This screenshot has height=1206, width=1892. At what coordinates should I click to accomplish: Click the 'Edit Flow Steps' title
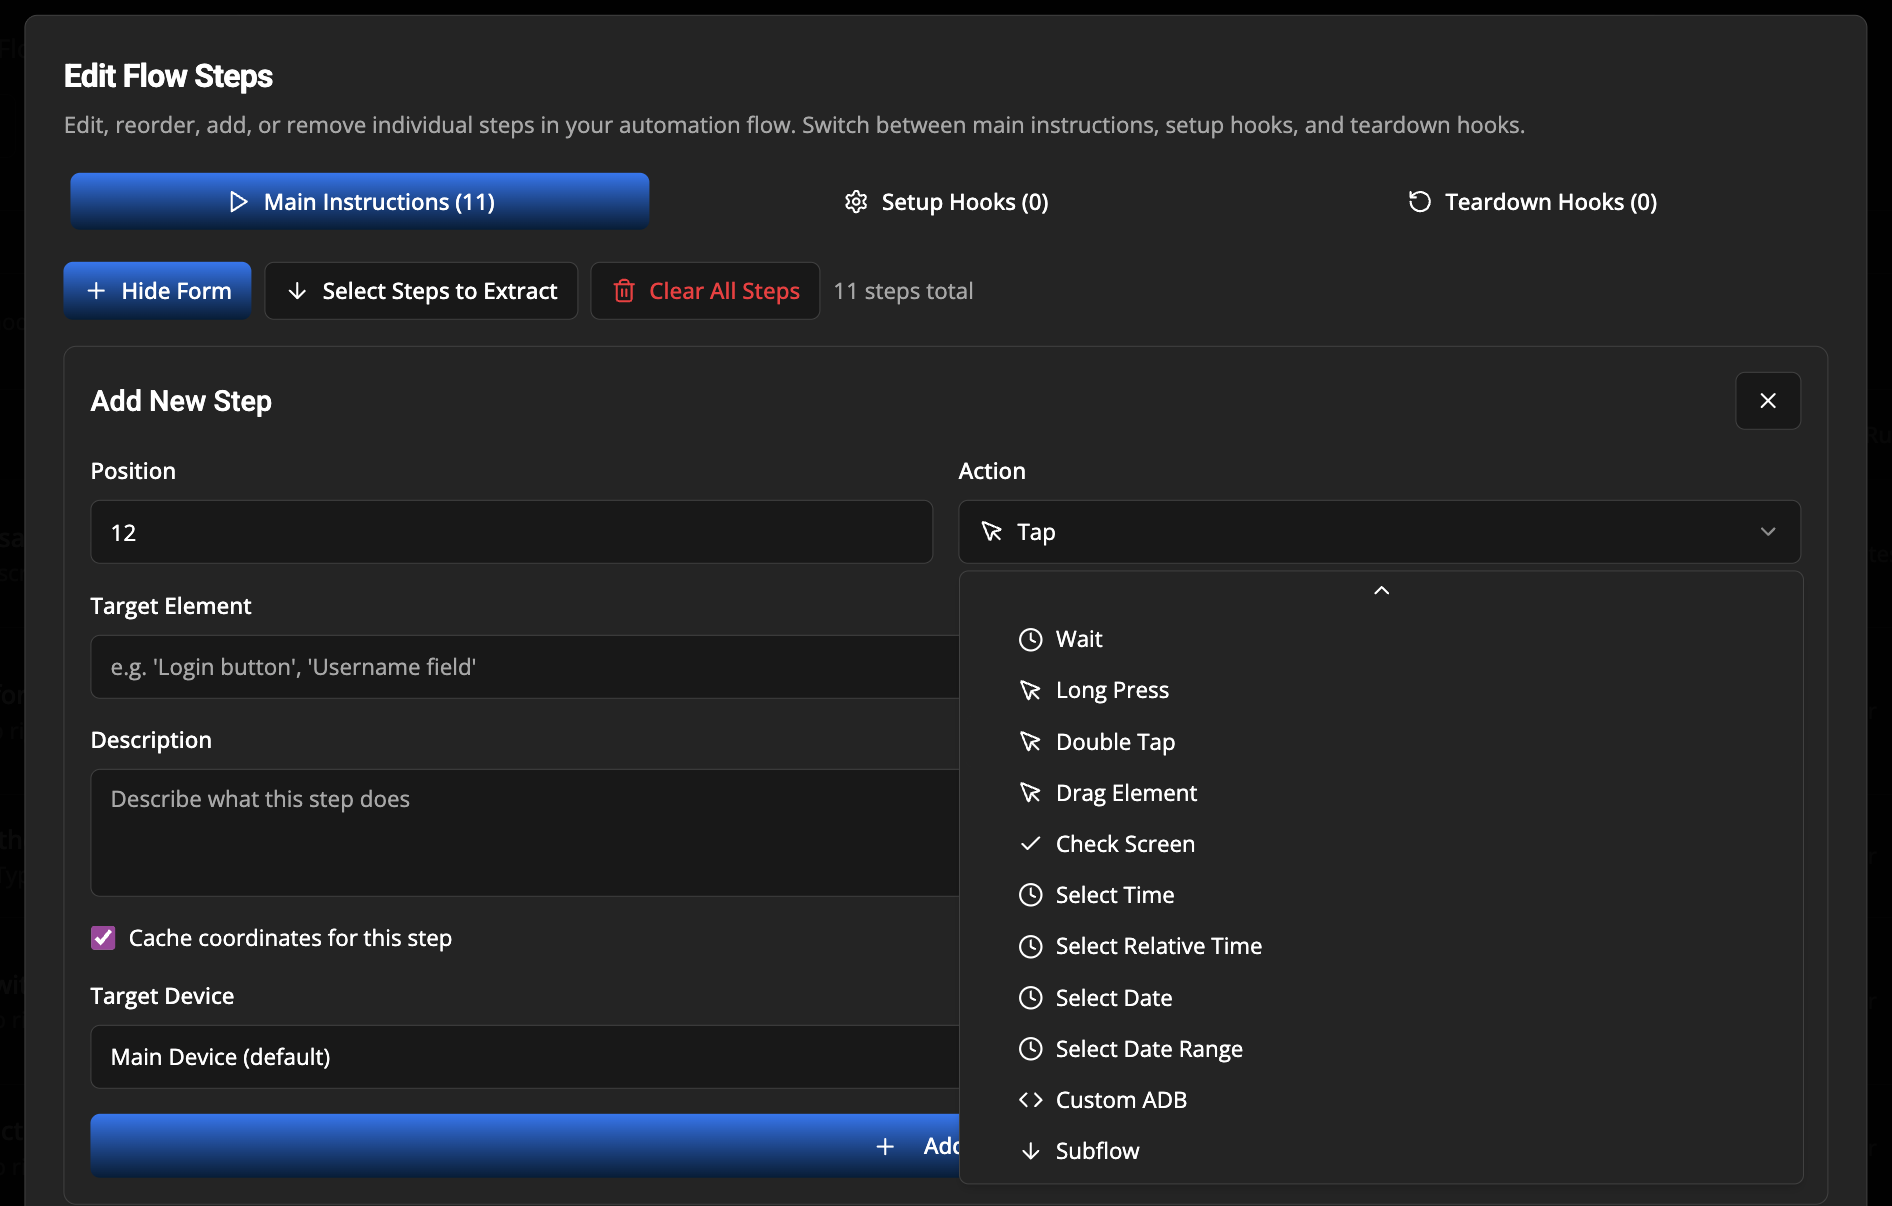coord(168,76)
